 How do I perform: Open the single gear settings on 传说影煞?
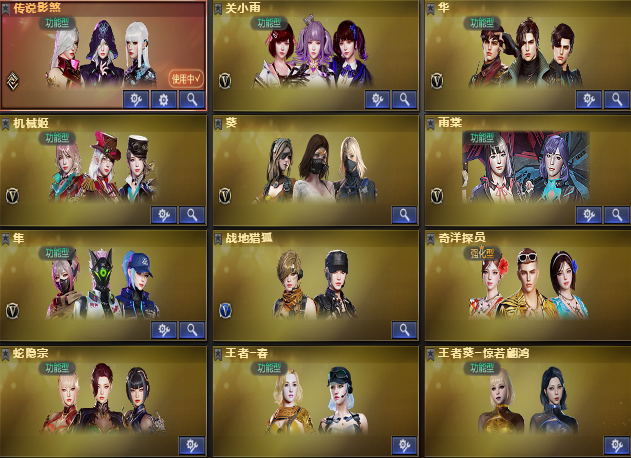[x=164, y=99]
